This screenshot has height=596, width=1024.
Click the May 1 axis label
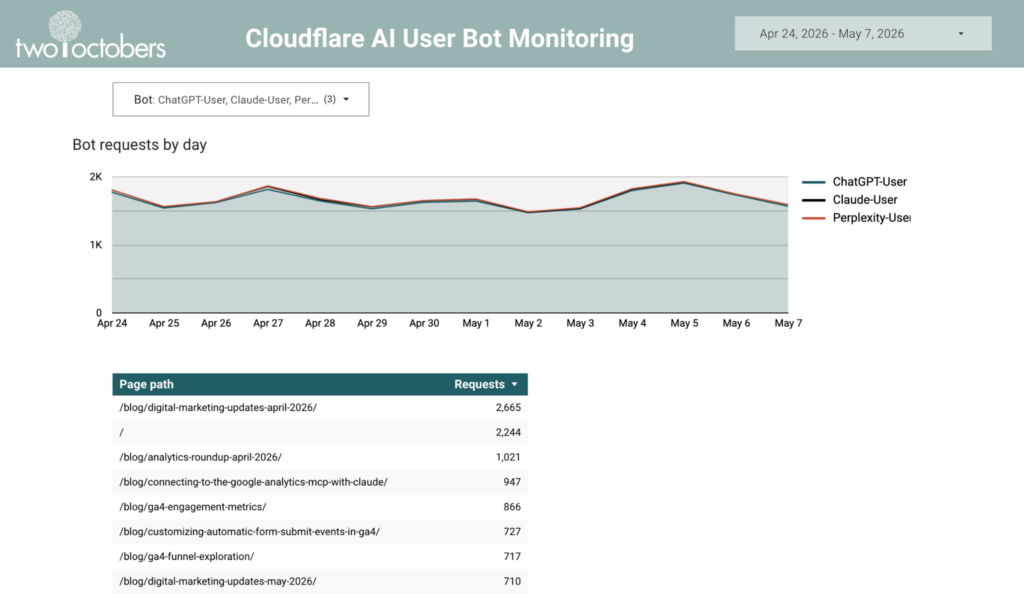click(476, 323)
